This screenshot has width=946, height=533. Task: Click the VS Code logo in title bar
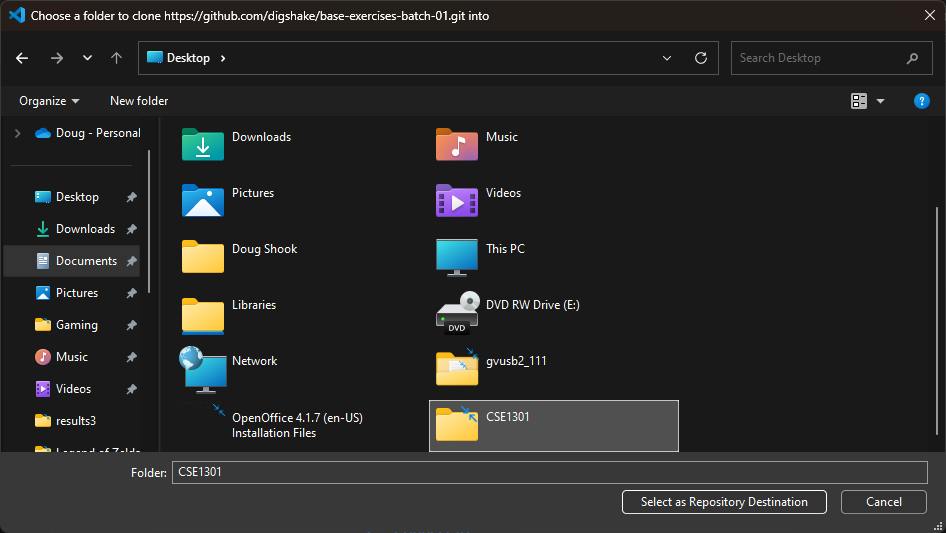pos(17,15)
